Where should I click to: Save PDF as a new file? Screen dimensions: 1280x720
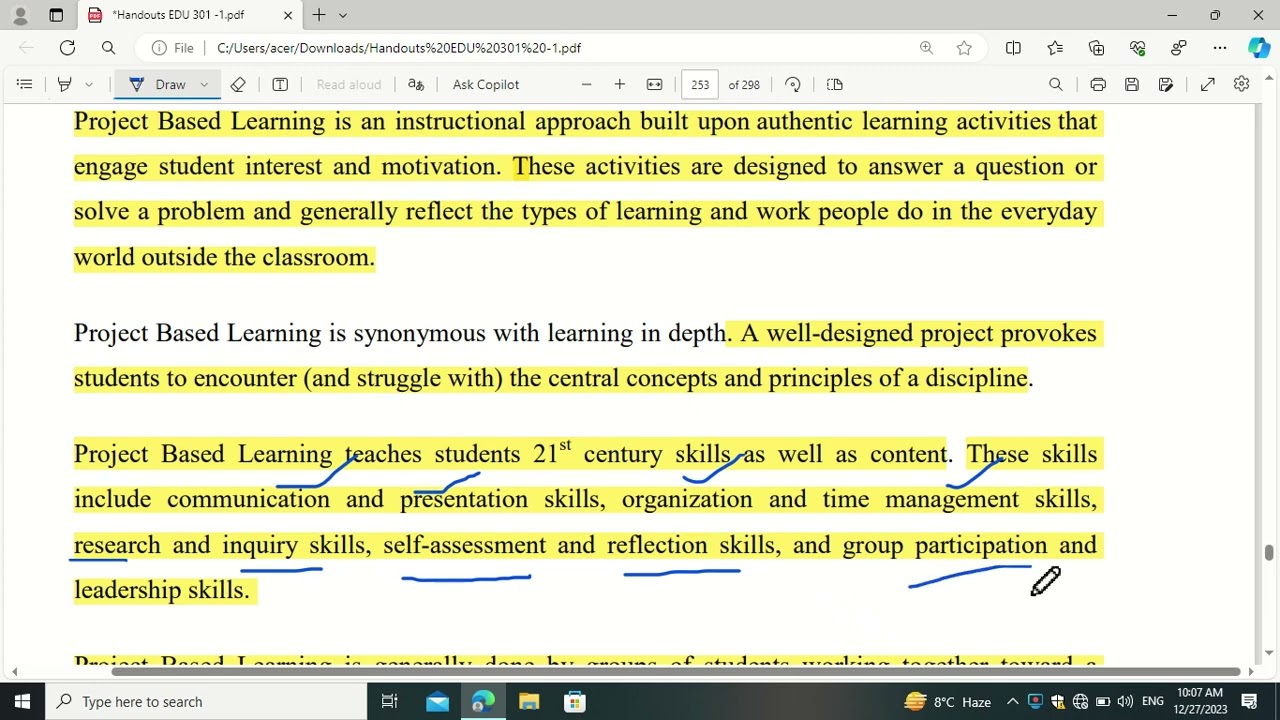tap(1166, 85)
